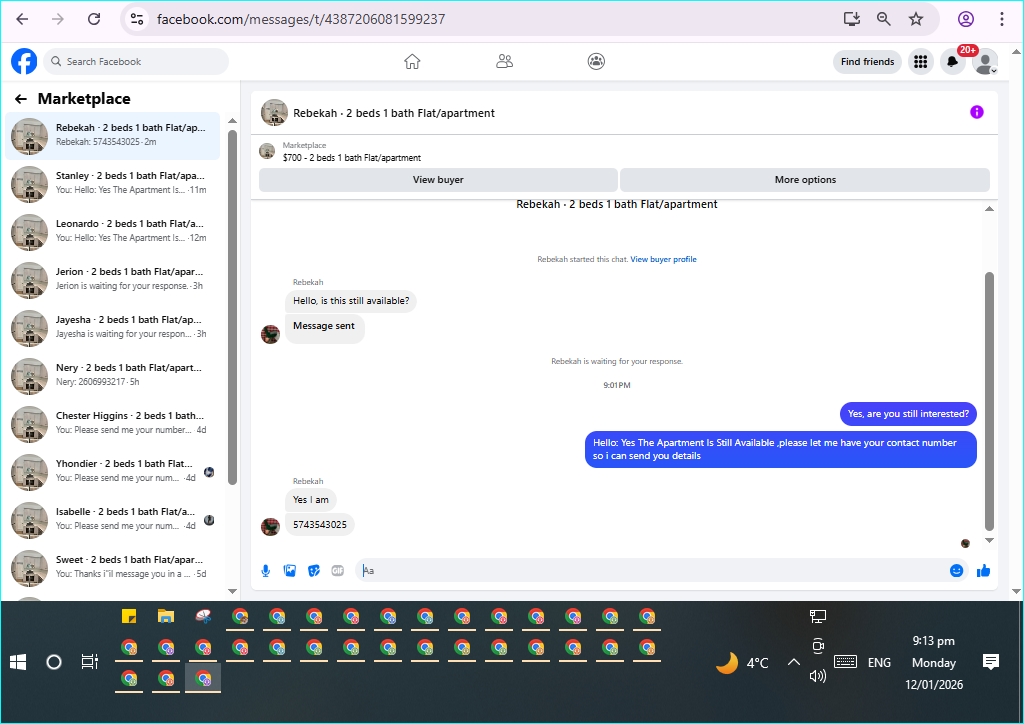Open Isabelle conversation in the list
The height and width of the screenshot is (724, 1024).
click(113, 520)
